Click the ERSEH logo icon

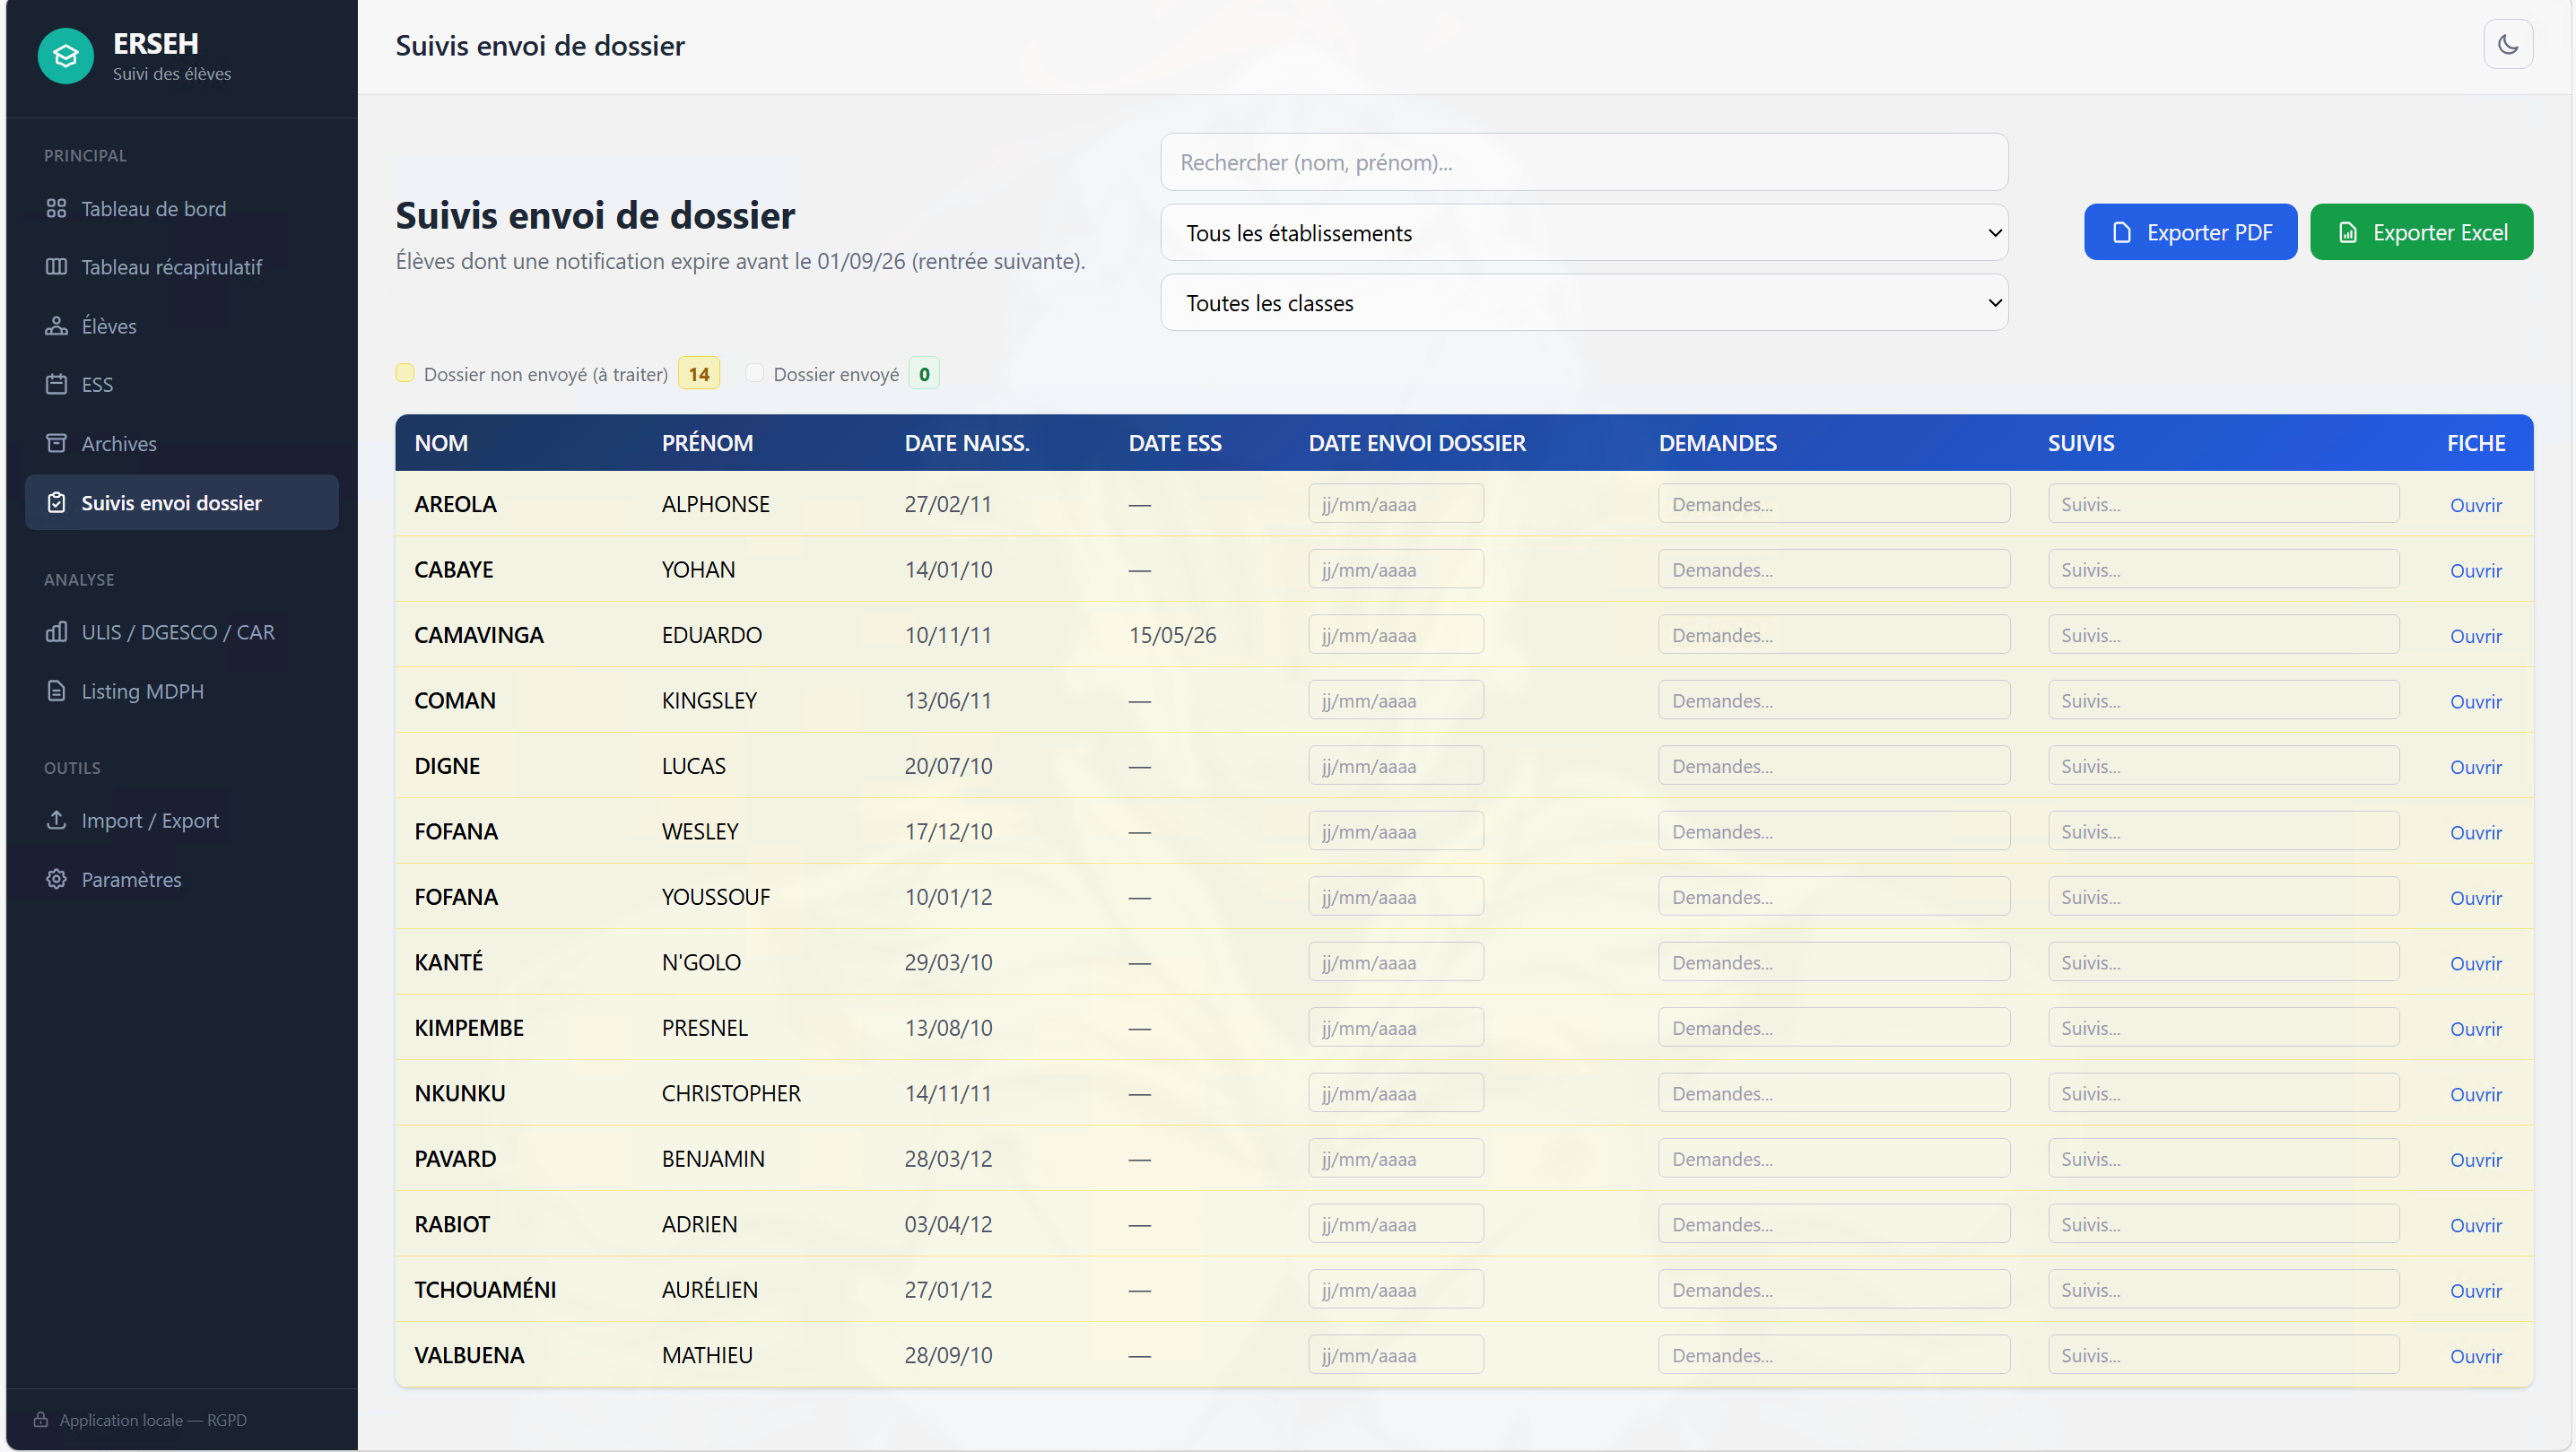(66, 56)
